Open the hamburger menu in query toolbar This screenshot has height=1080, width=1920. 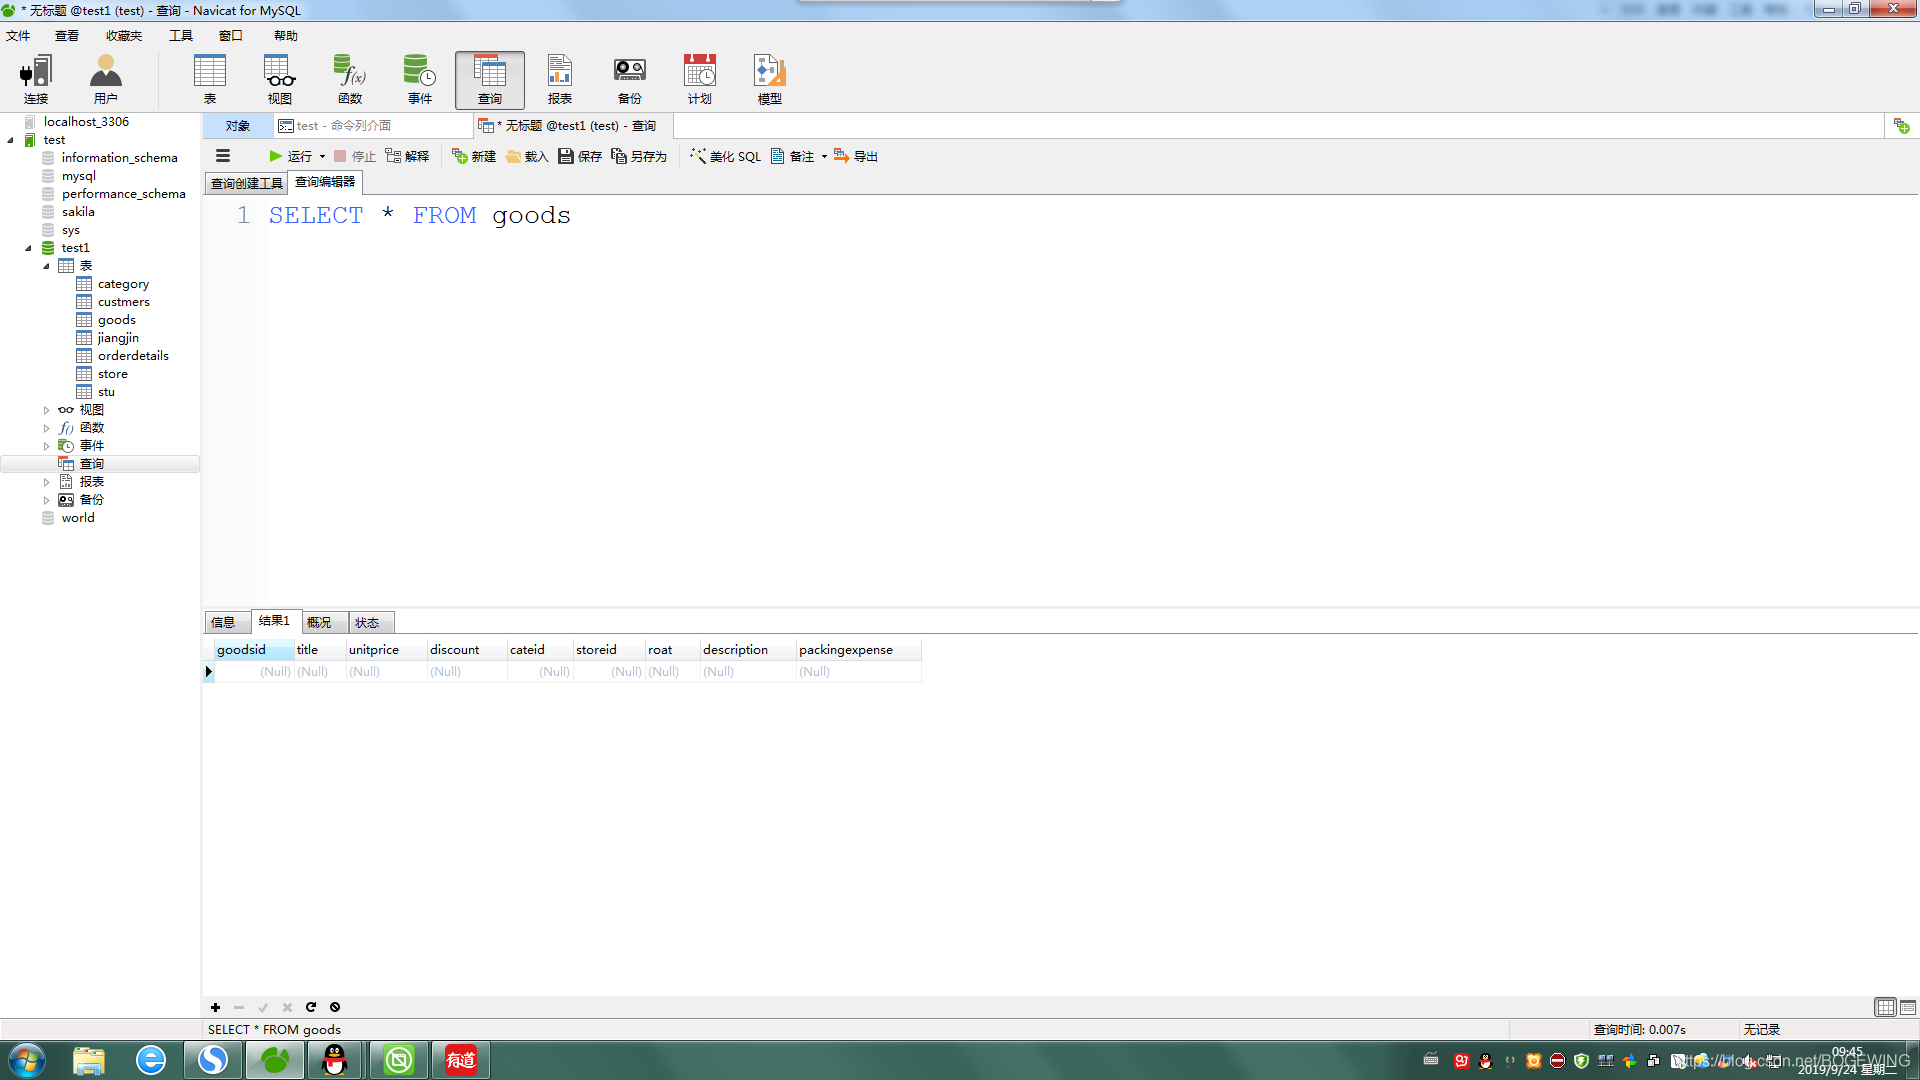[x=223, y=156]
